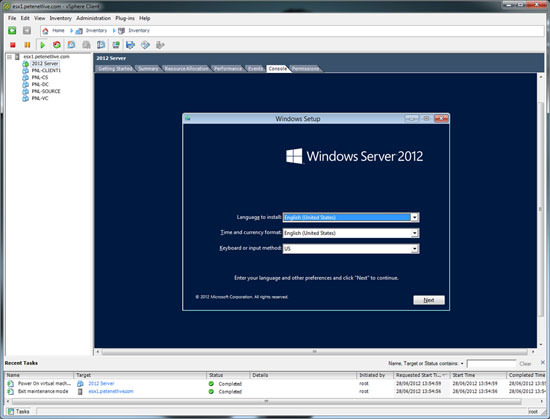
Task: Click the Home house icon in breadcrumb
Action: [x=45, y=31]
